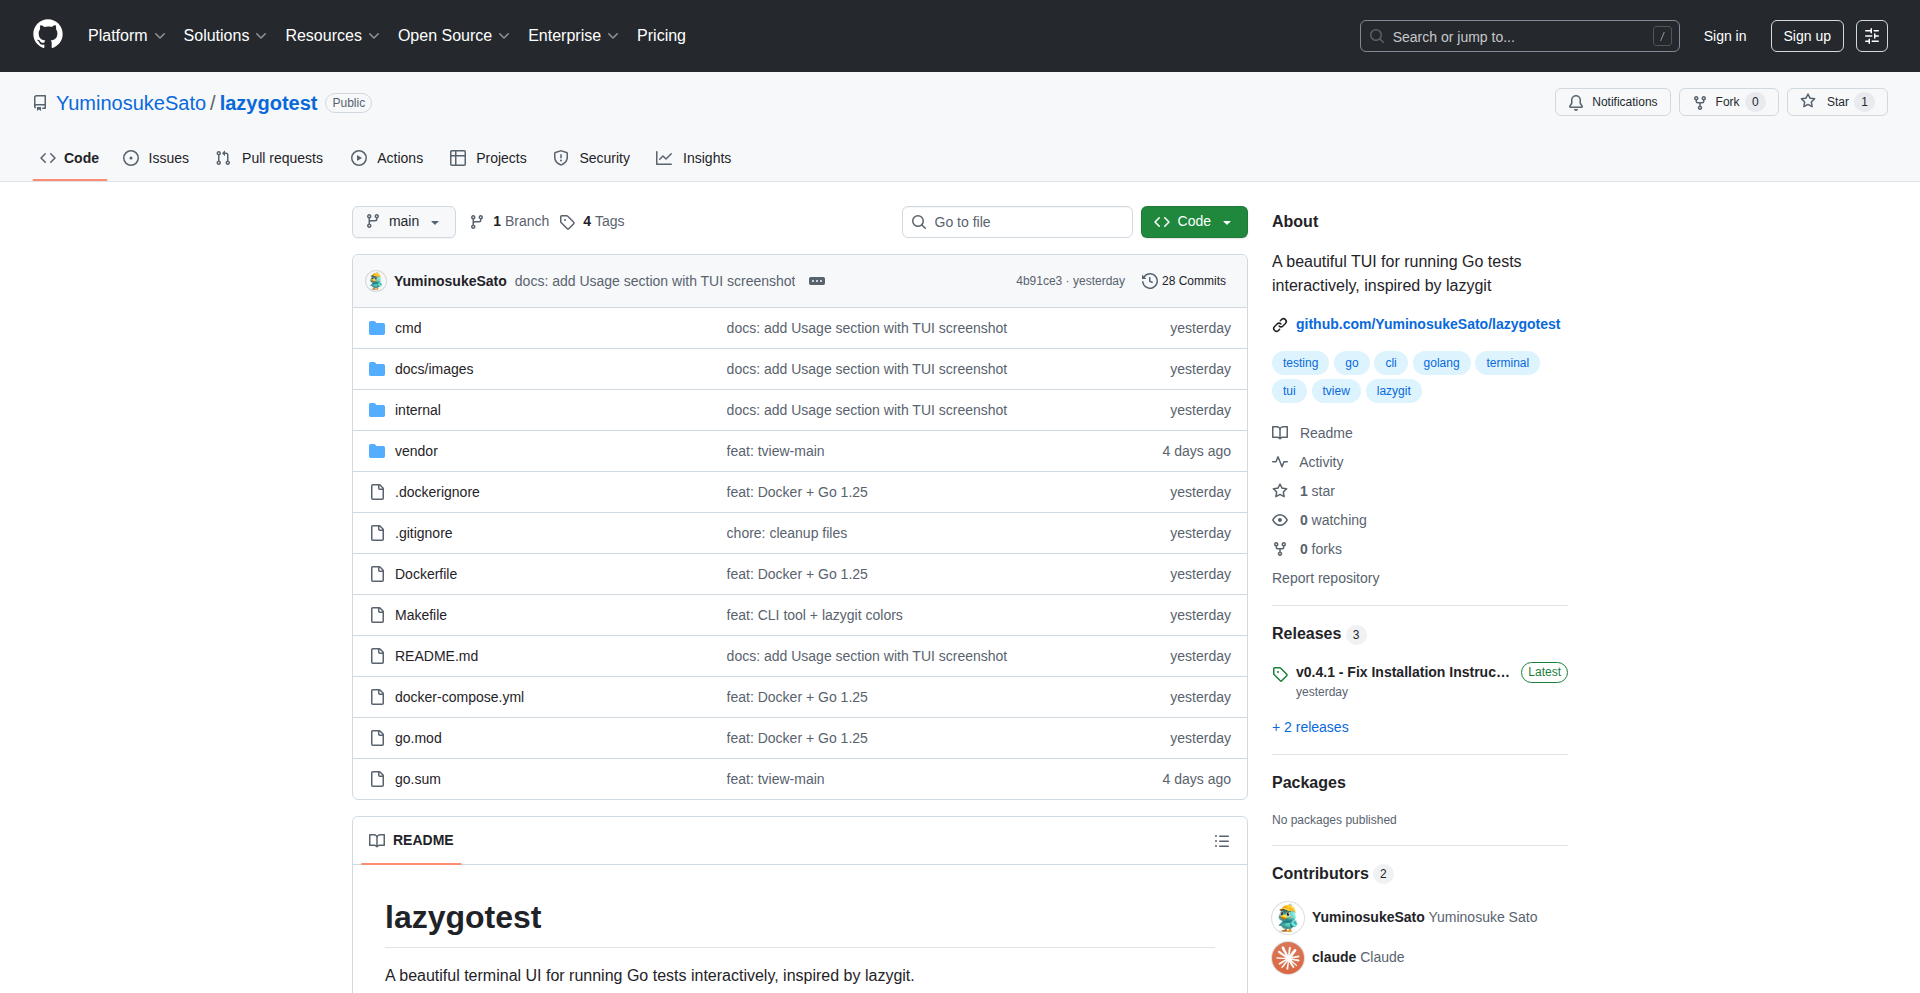Screen dimensions: 1920x993
Task: Expand the commit message ellipsis
Action: pyautogui.click(x=817, y=281)
